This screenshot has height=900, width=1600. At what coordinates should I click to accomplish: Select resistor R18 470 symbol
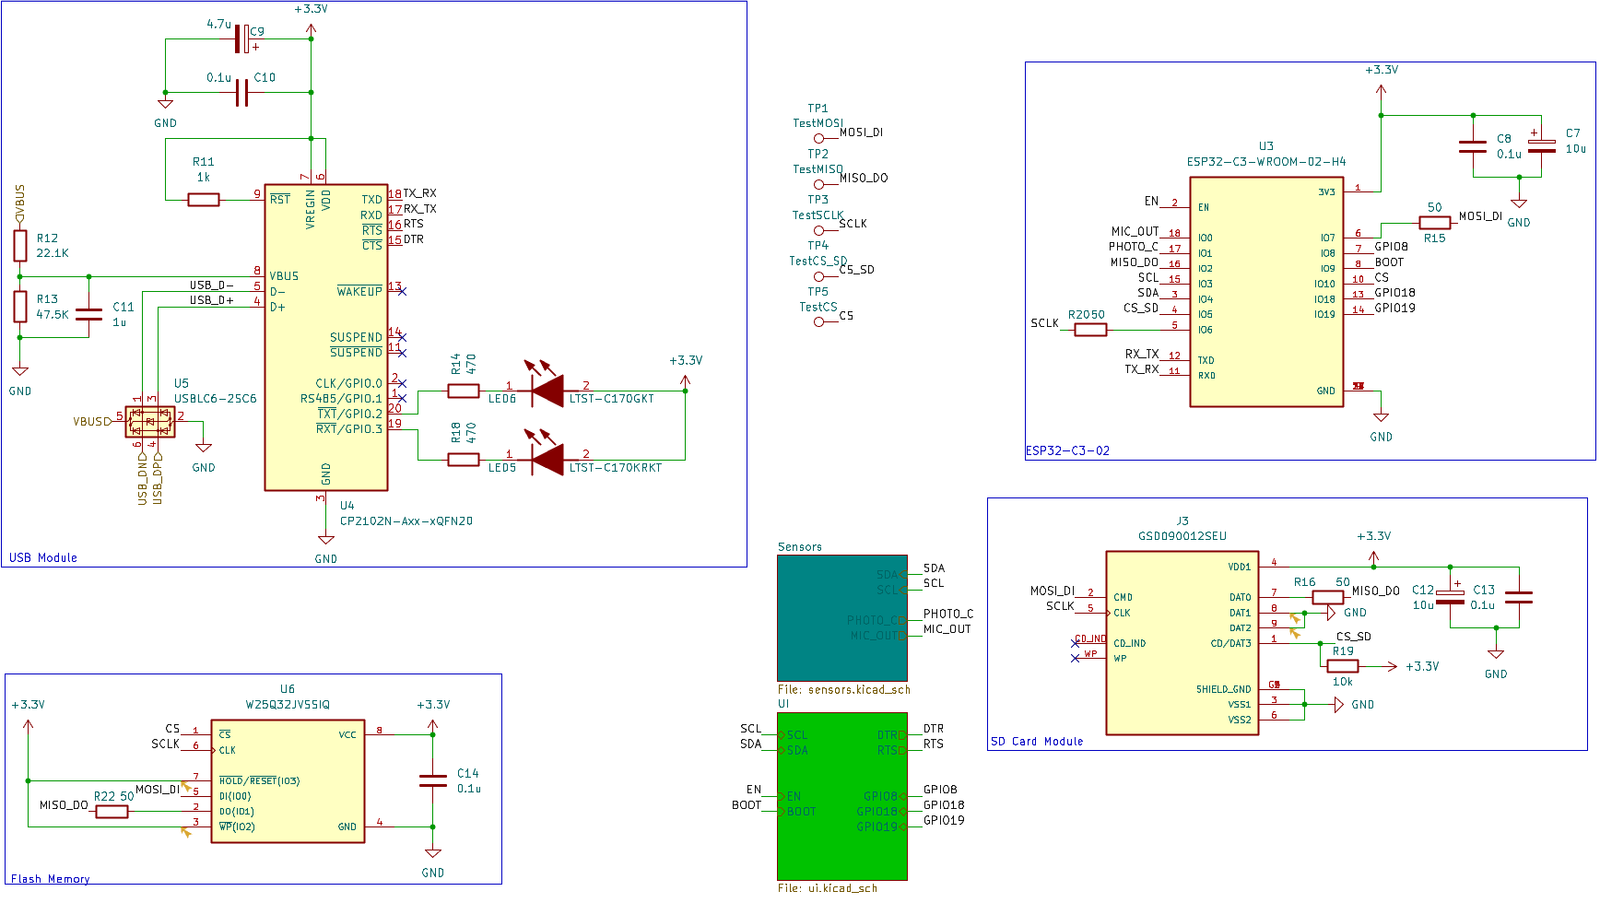tap(463, 459)
